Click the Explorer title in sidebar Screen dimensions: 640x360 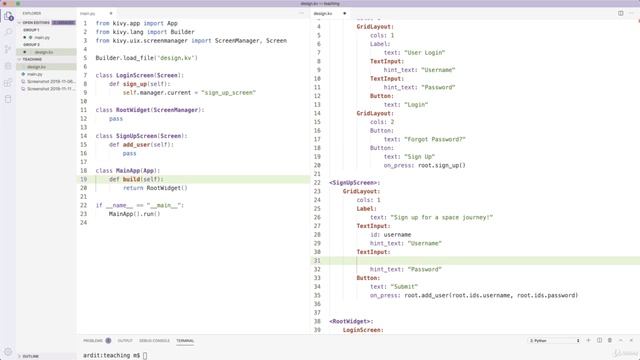coord(32,13)
